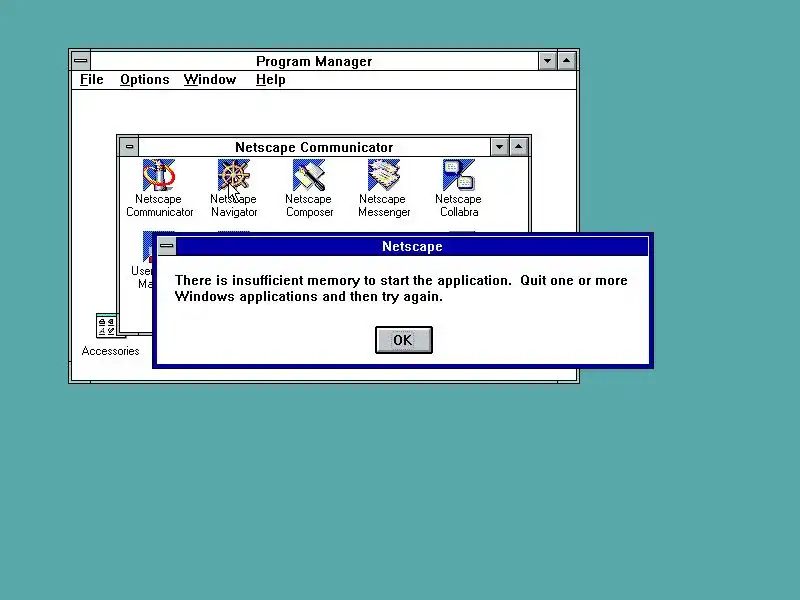The width and height of the screenshot is (800, 600).
Task: Minimize the Netscape Communicator group window
Action: tap(499, 147)
